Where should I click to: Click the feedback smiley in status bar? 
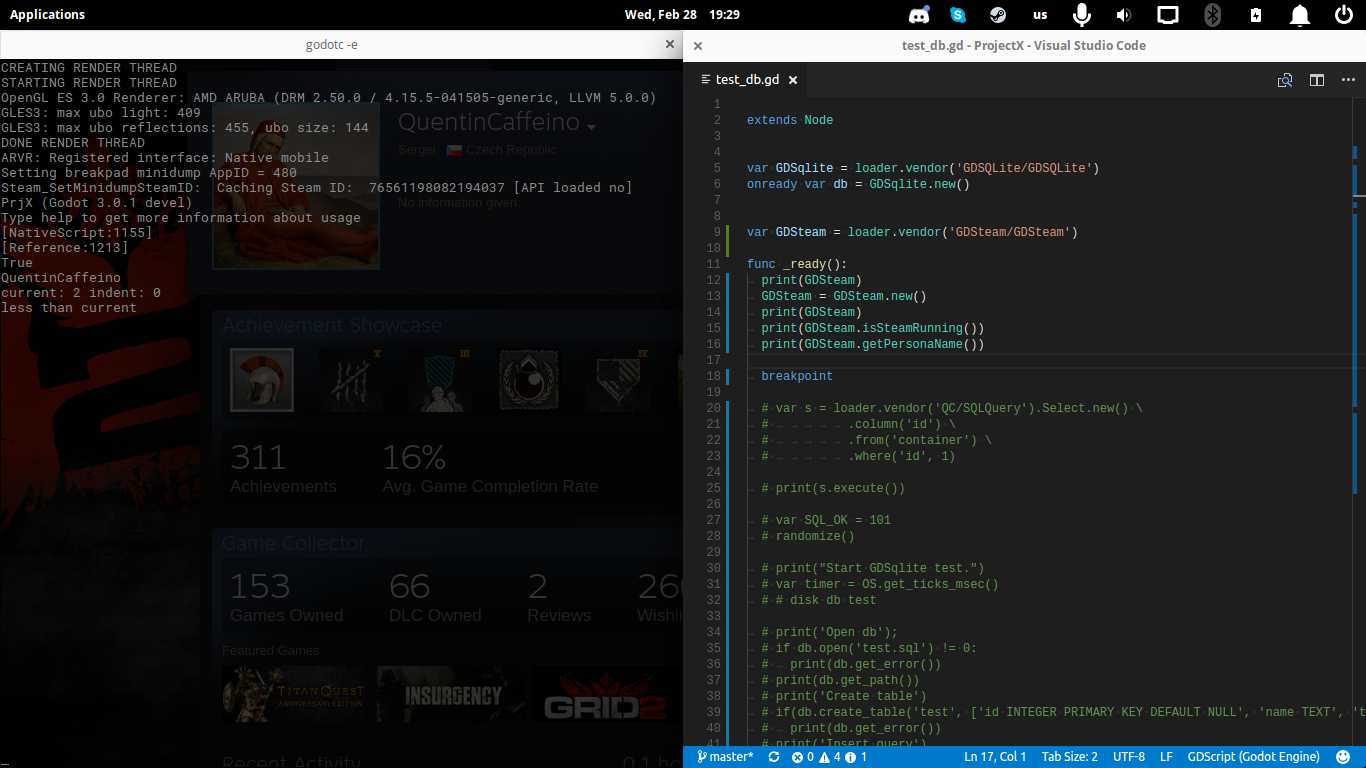[1345, 757]
